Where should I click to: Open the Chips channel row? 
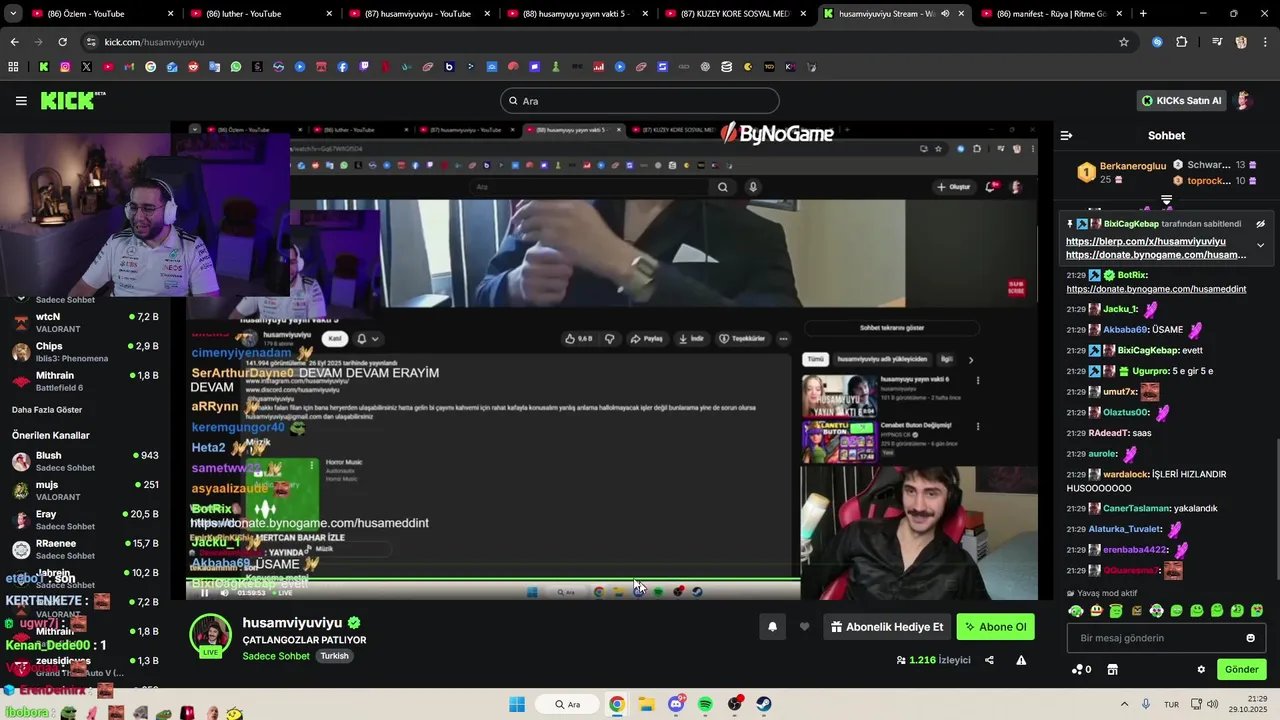tap(85, 352)
